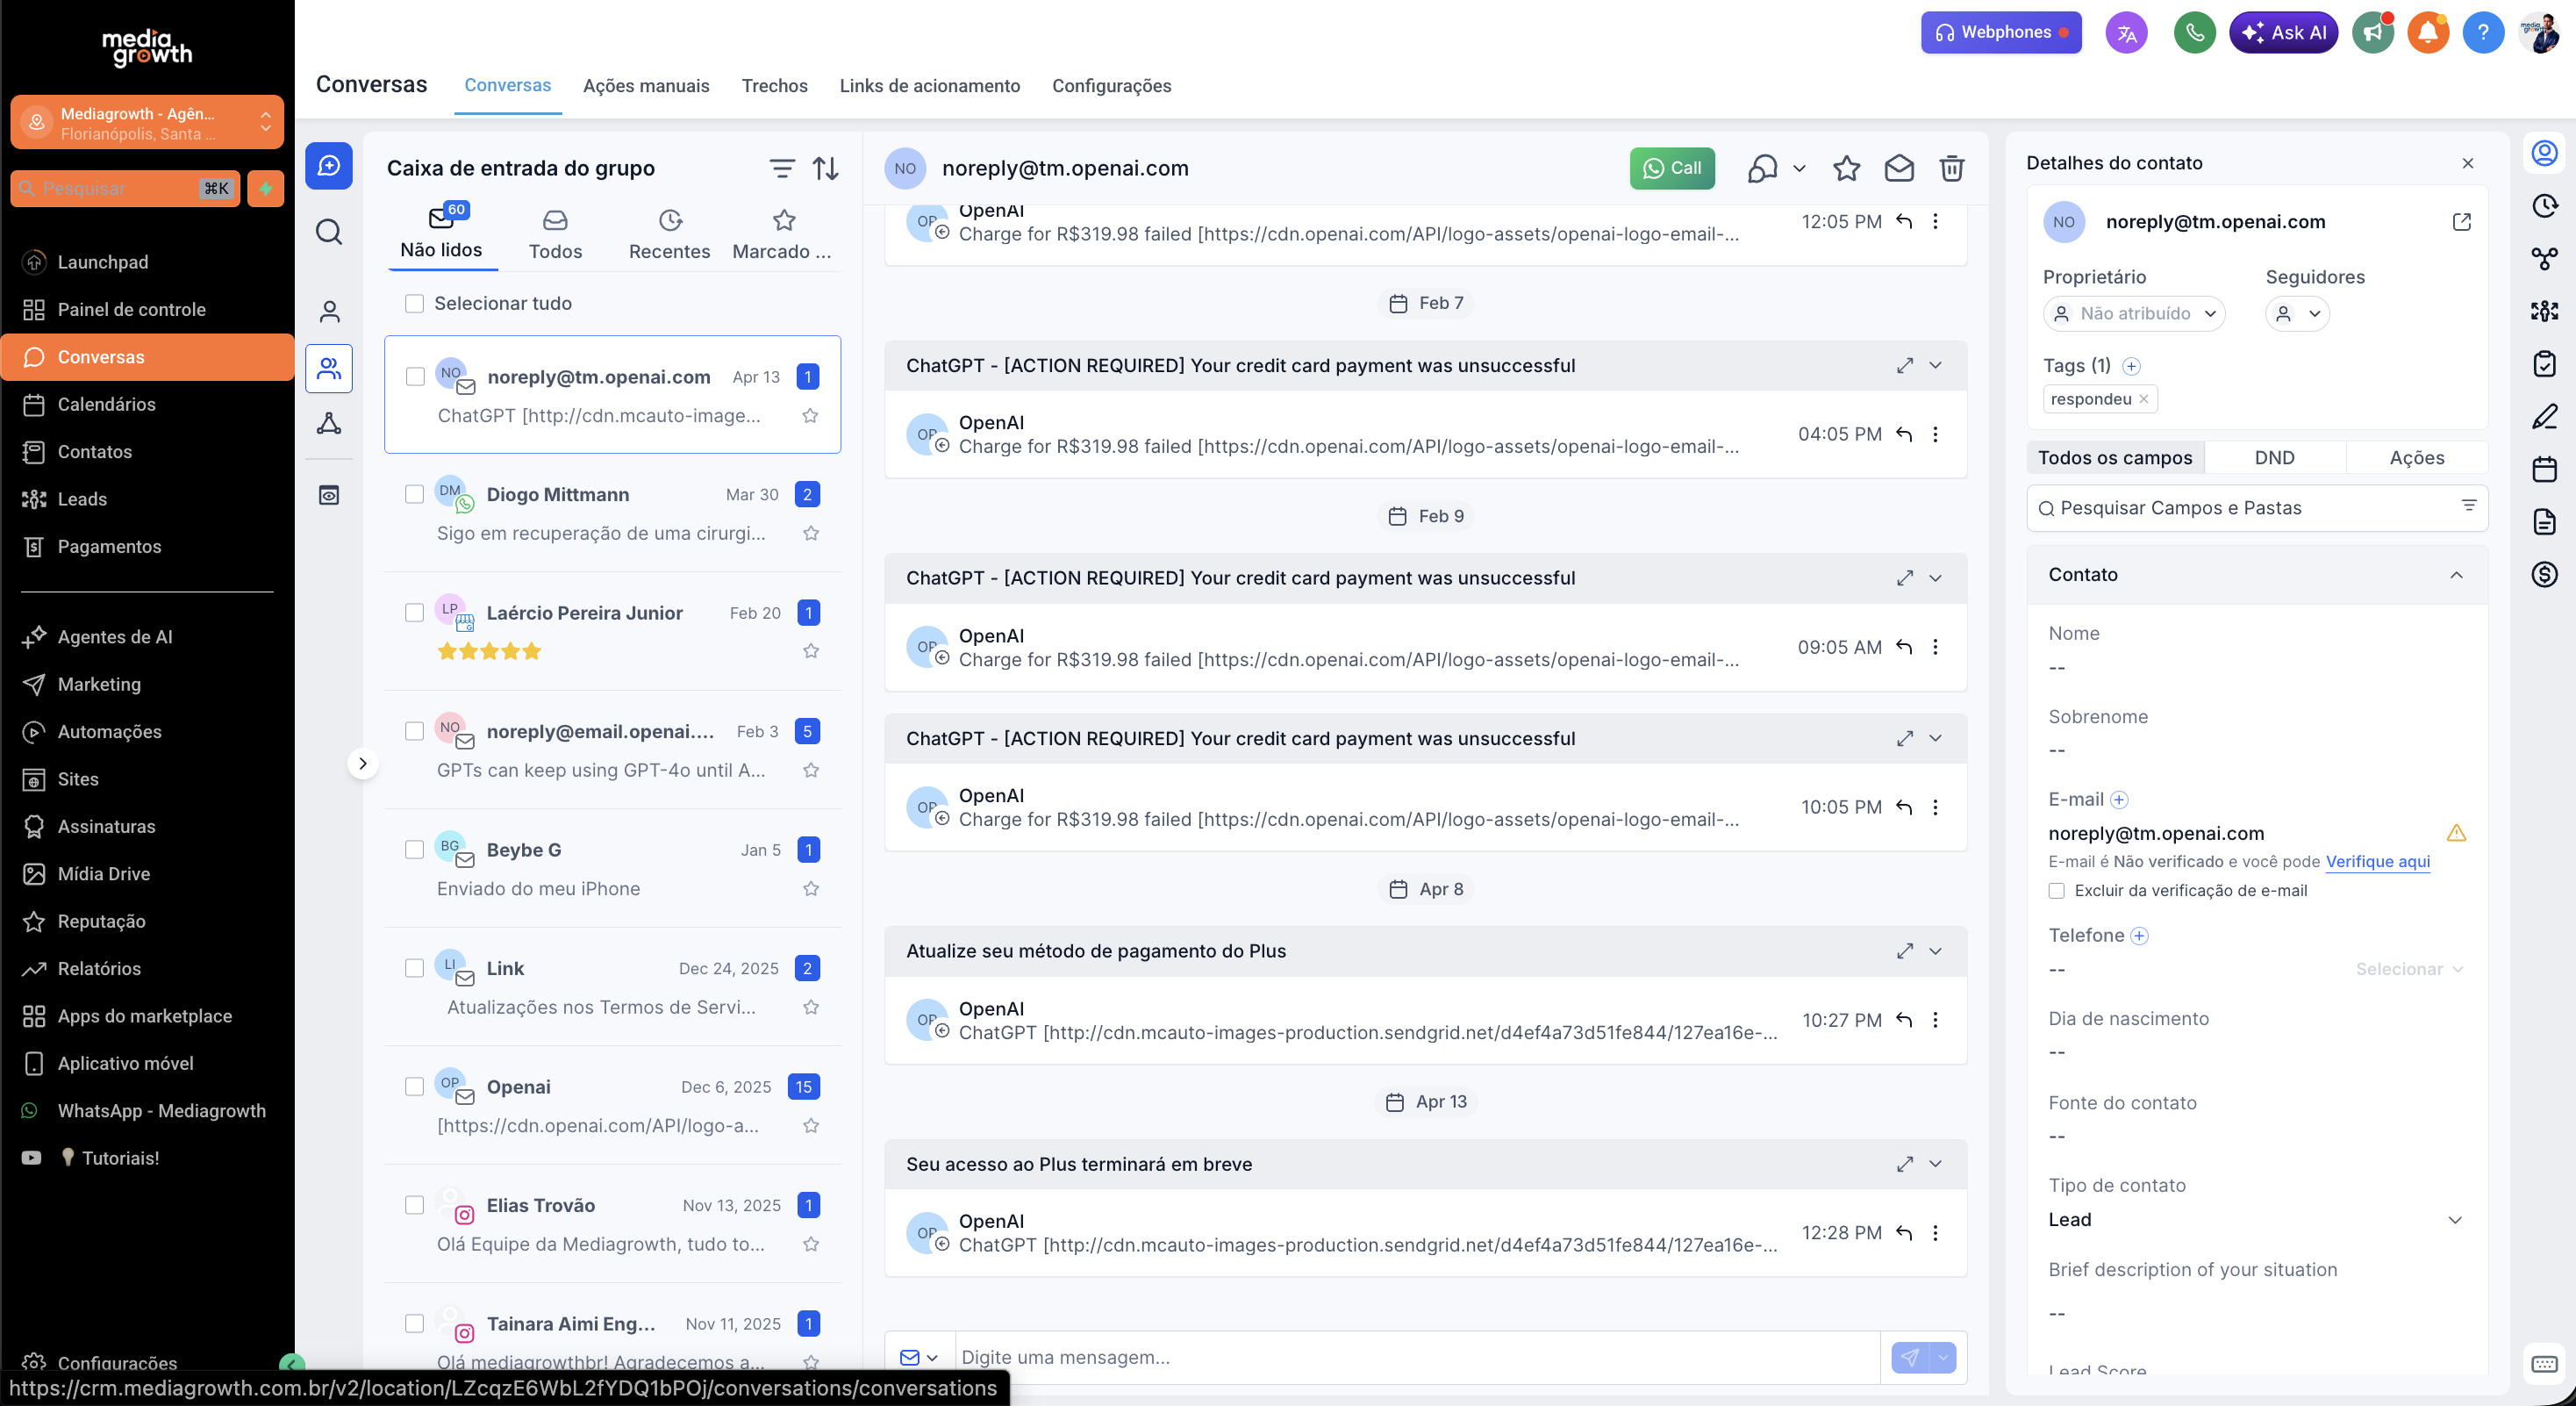Select the noreply@email.openai conversation checkbox

[x=414, y=731]
